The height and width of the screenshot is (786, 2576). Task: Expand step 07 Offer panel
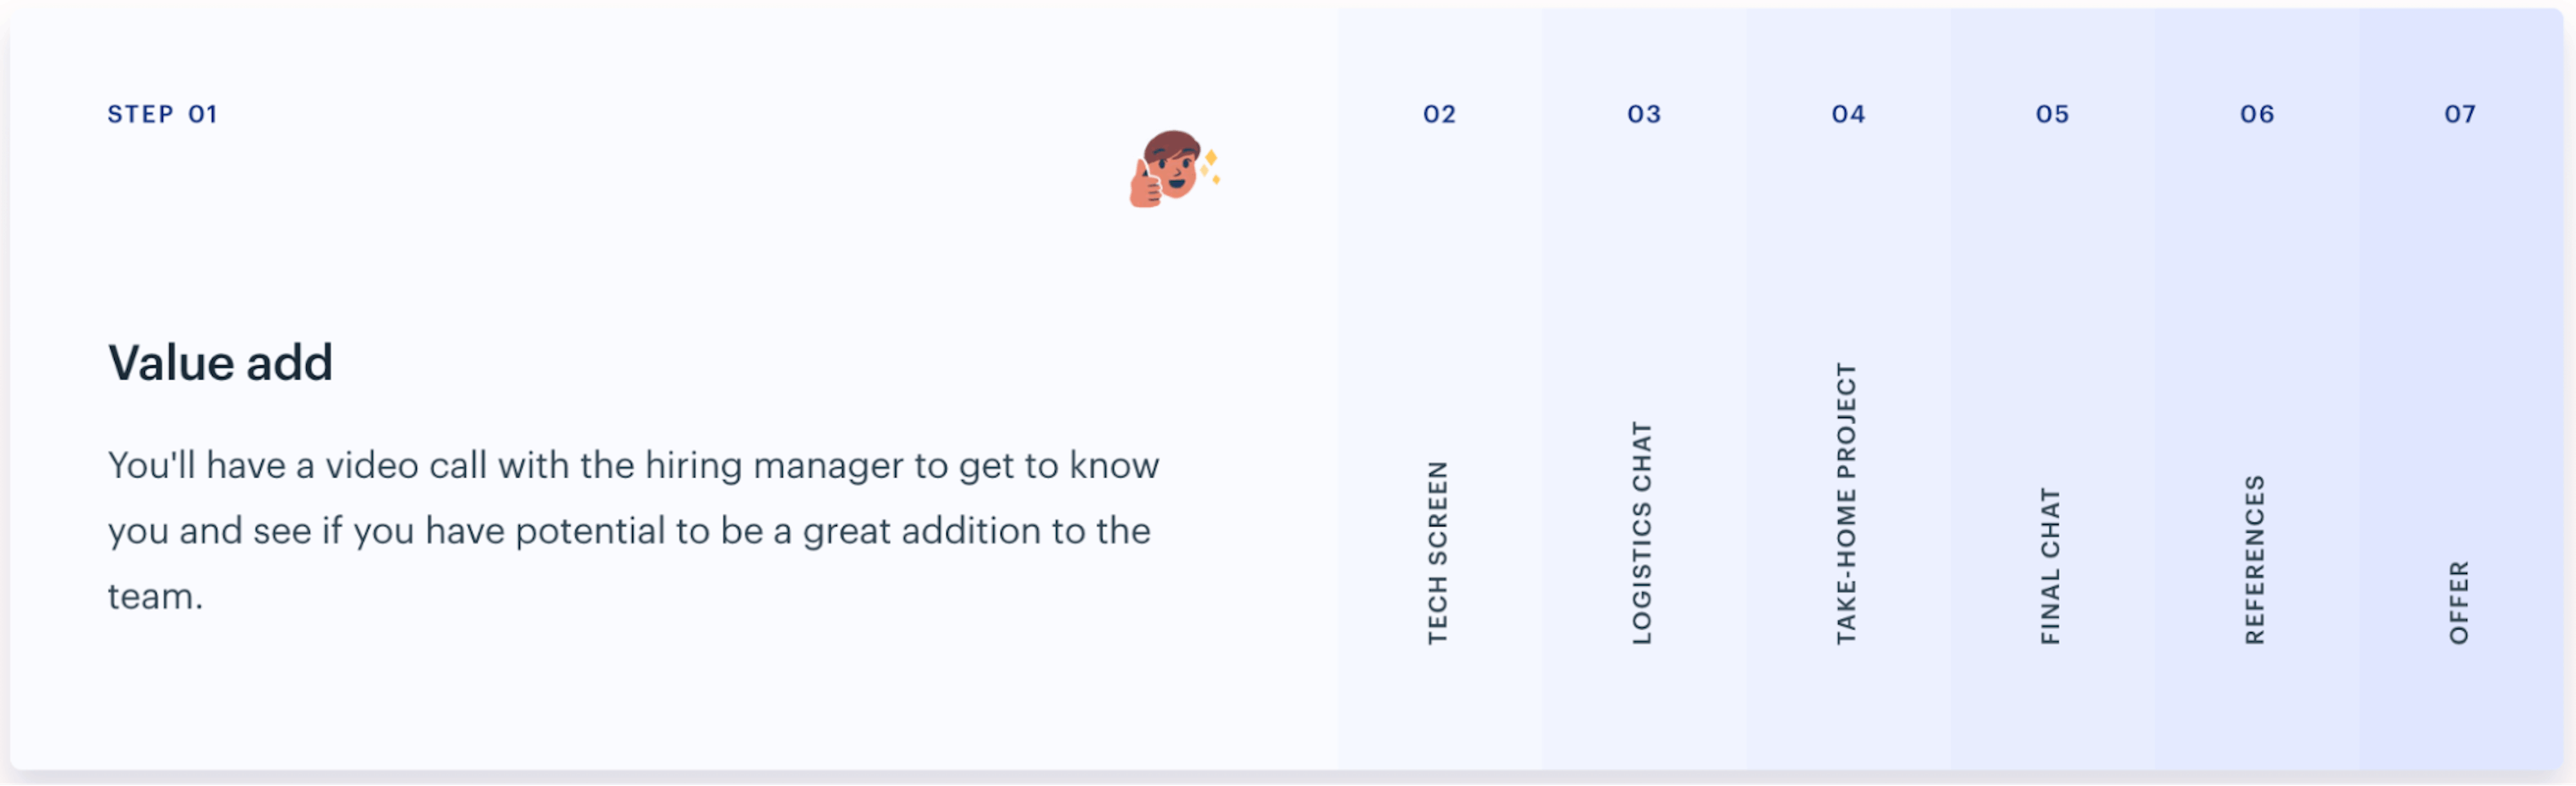[2460, 389]
